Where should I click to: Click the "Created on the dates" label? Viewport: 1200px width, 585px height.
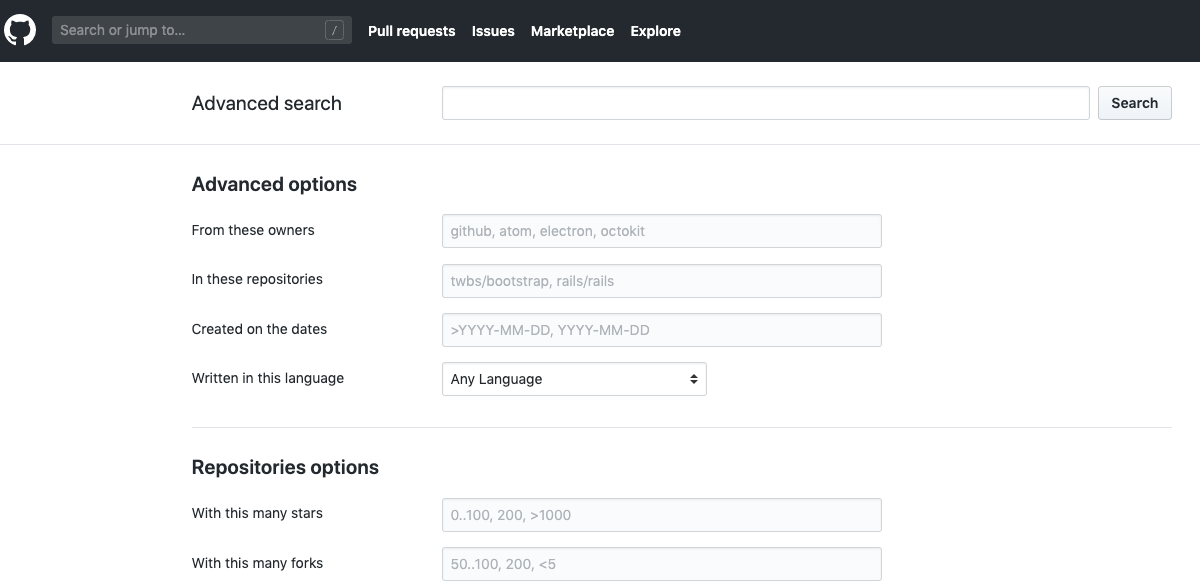(x=259, y=329)
